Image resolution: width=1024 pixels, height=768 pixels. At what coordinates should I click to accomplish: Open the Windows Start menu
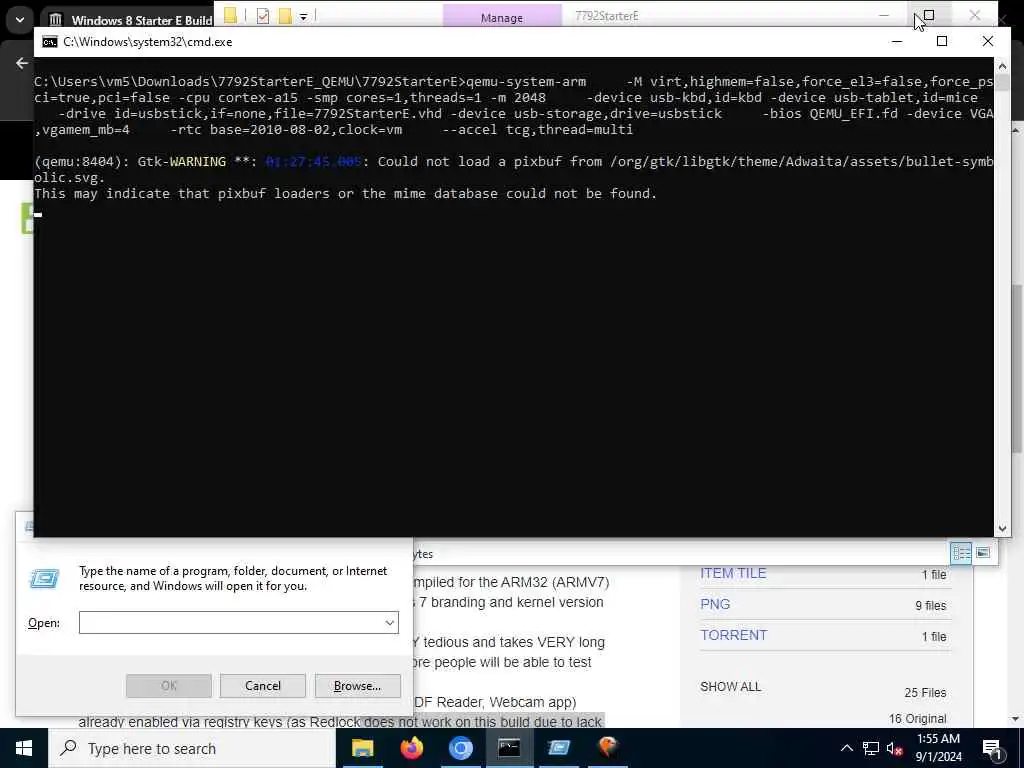pyautogui.click(x=24, y=748)
